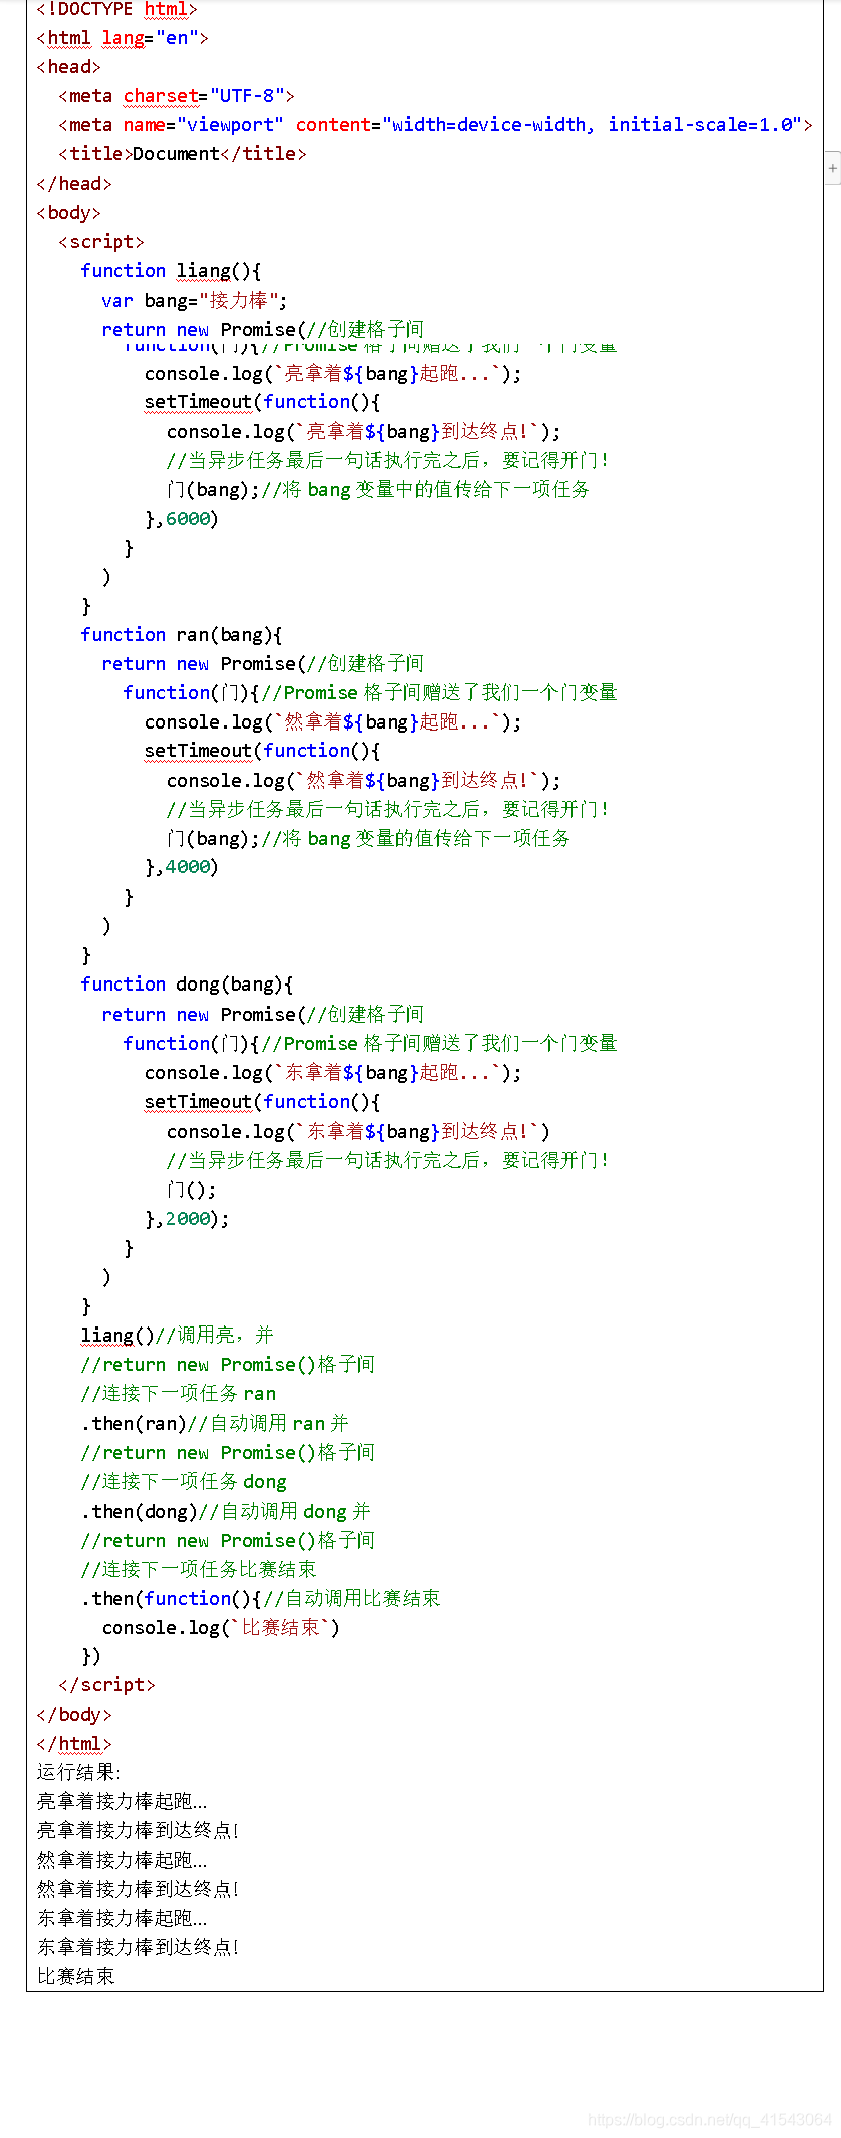Click console.log line '亮拿着${bang}起跑...'
The height and width of the screenshot is (2138, 841).
333,374
